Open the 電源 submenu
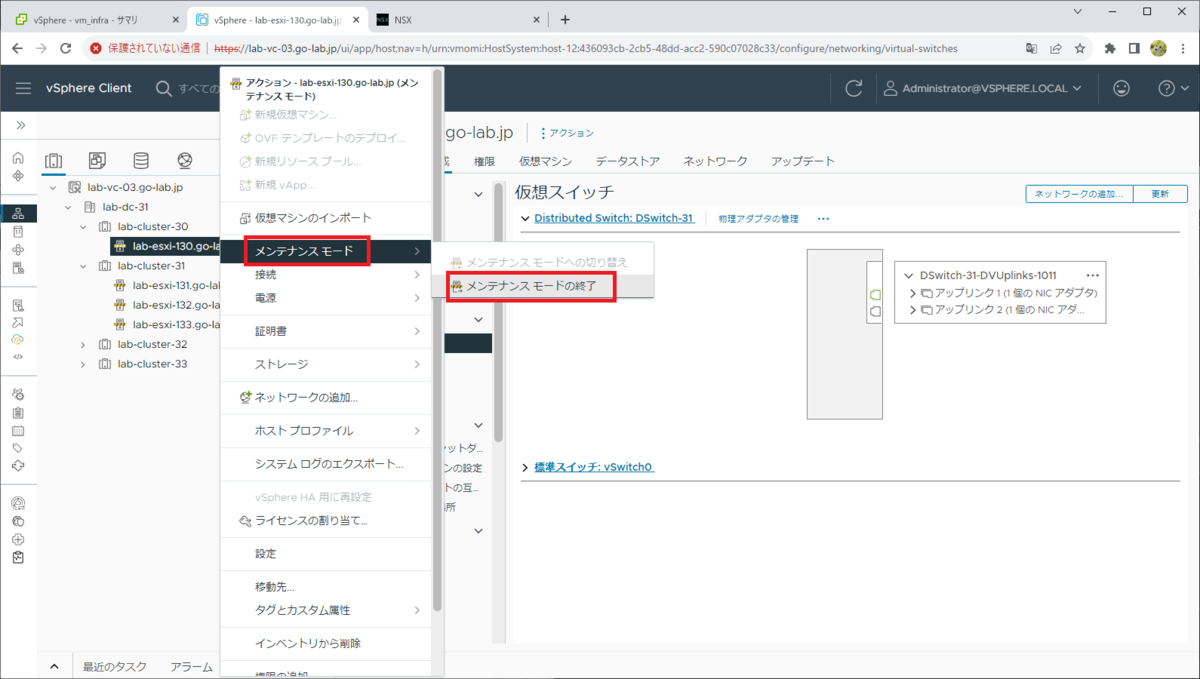 [327, 298]
